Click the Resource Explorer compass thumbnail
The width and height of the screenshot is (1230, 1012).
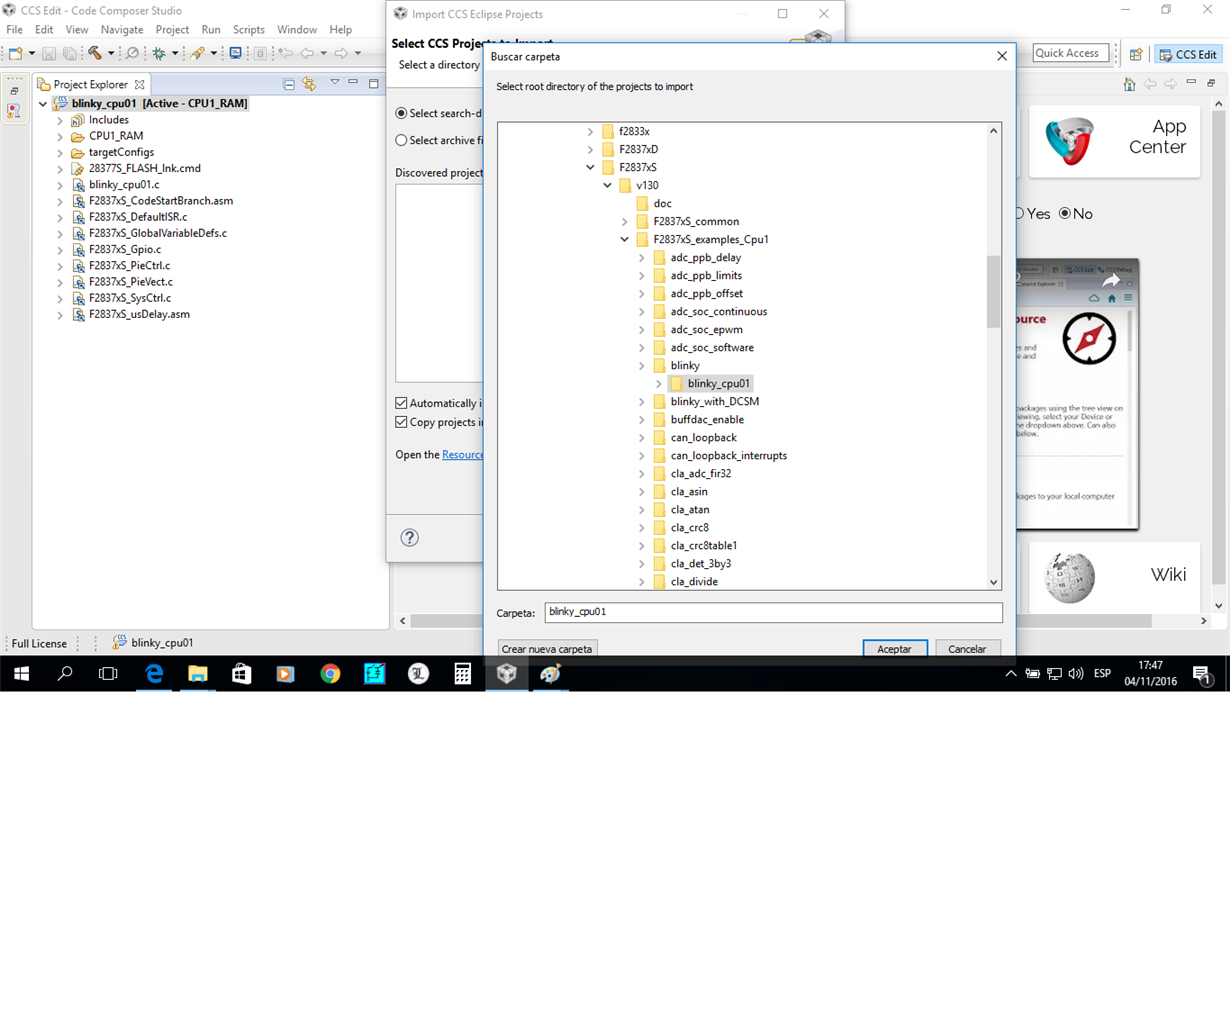click(1089, 339)
